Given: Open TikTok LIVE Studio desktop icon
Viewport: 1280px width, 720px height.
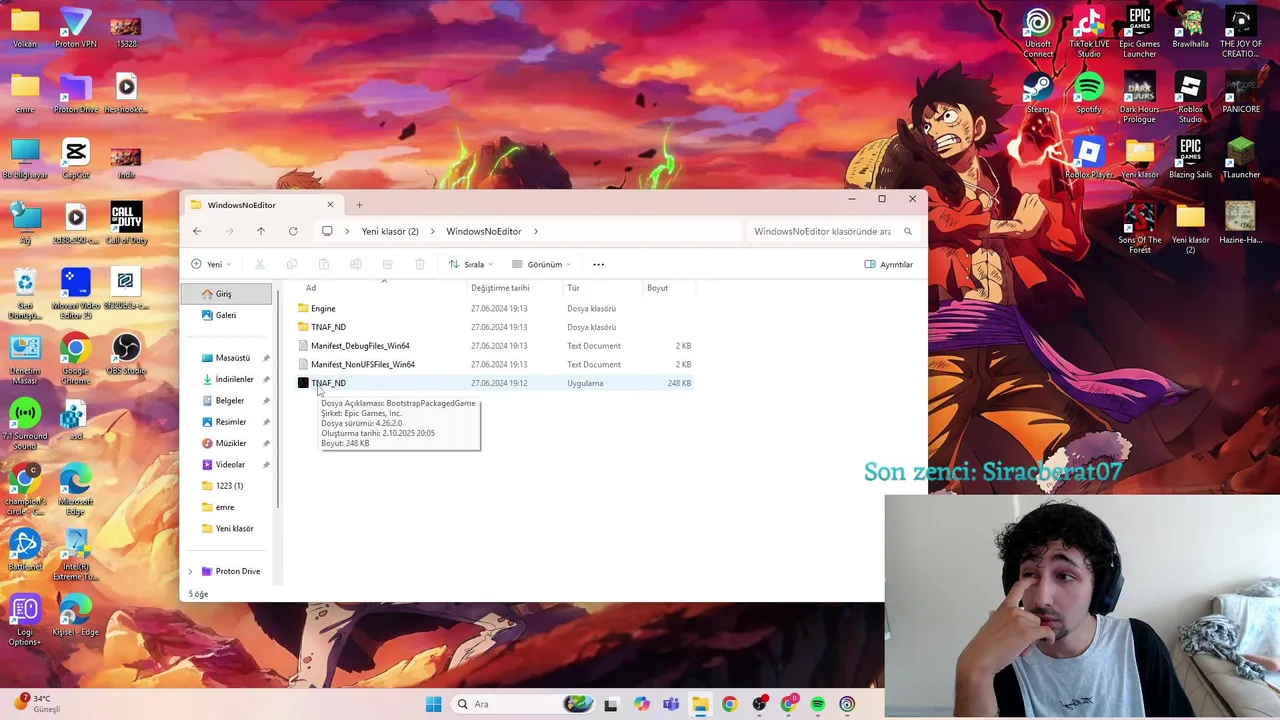Looking at the screenshot, I should point(1089,32).
